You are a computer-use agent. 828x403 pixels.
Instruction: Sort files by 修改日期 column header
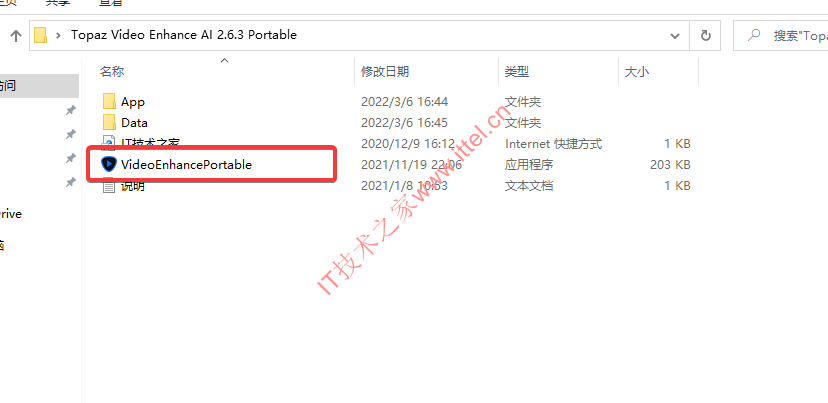[385, 72]
